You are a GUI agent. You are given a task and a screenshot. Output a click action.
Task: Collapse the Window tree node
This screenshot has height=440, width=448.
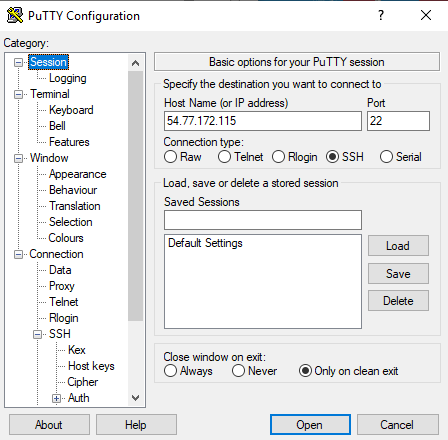pyautogui.click(x=19, y=158)
